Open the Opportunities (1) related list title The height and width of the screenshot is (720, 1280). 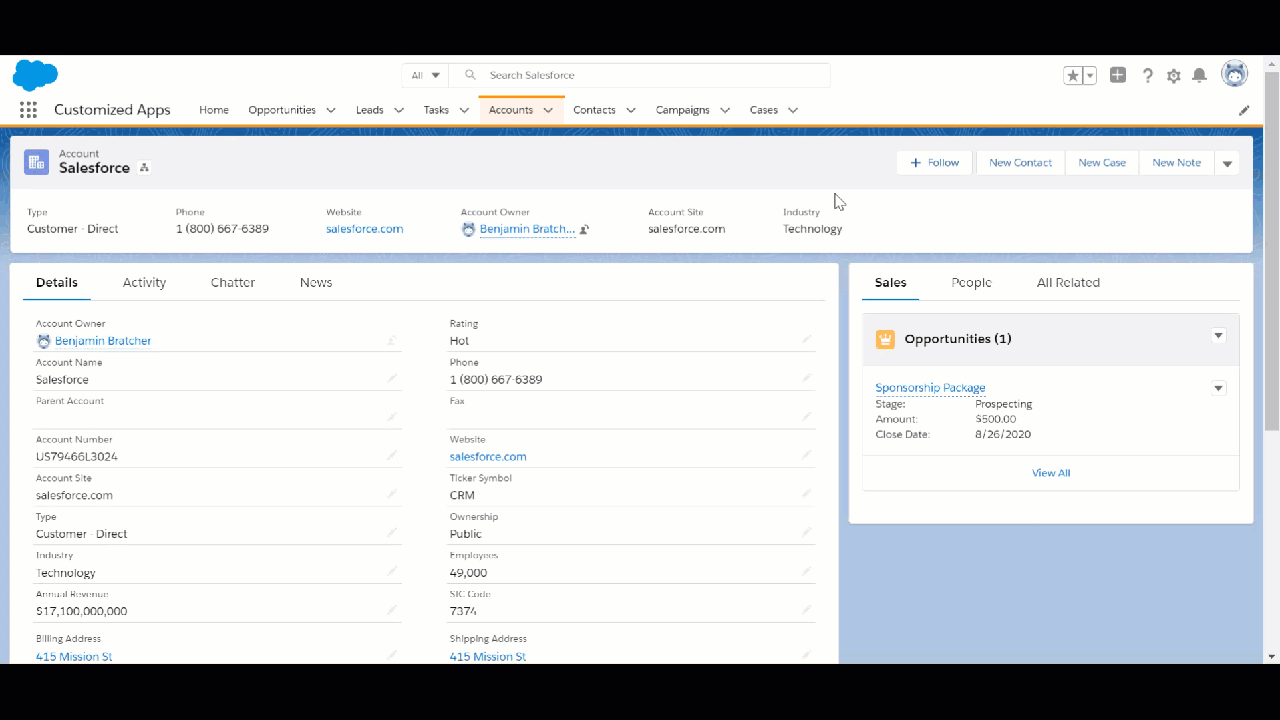click(x=958, y=339)
